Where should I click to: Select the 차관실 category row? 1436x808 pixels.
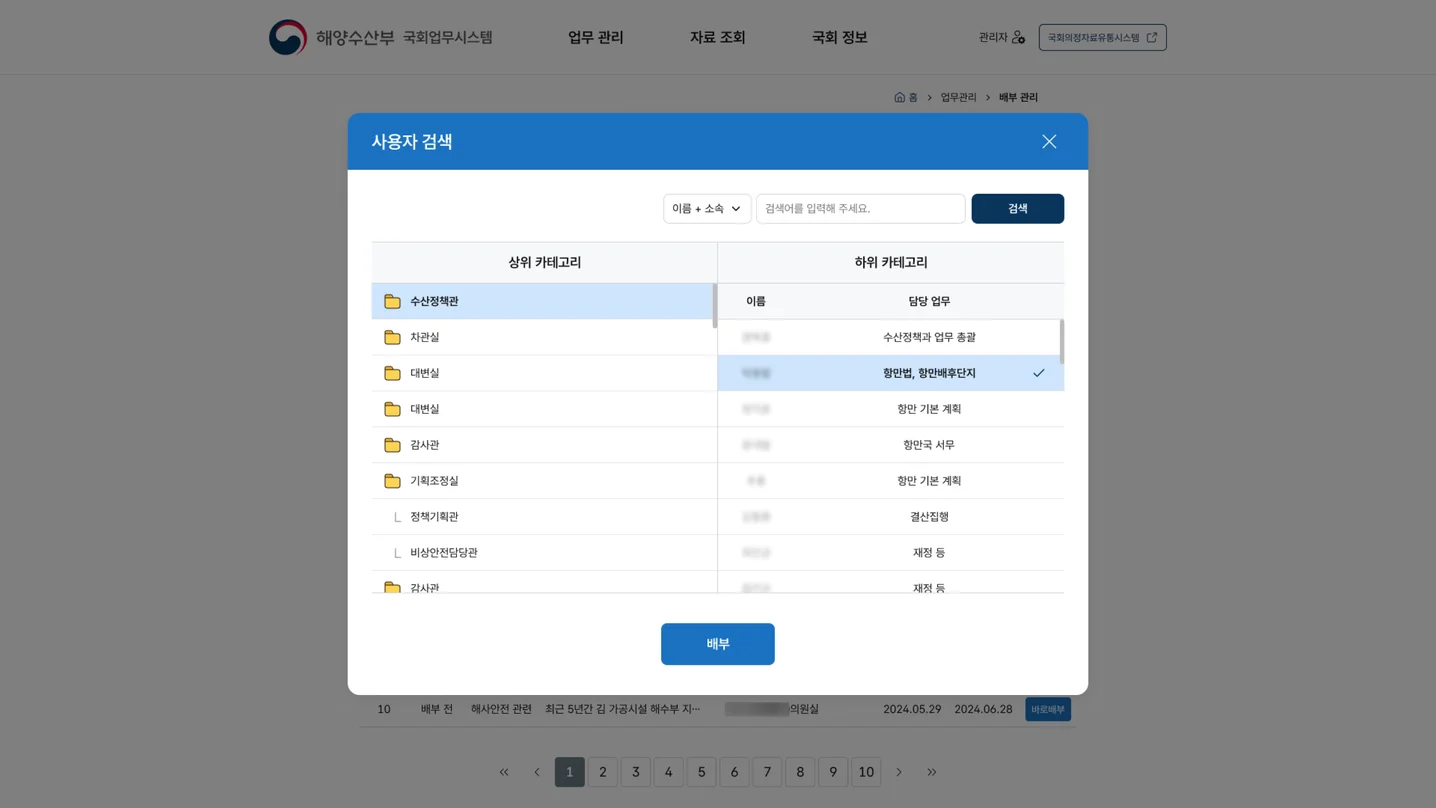click(x=542, y=337)
